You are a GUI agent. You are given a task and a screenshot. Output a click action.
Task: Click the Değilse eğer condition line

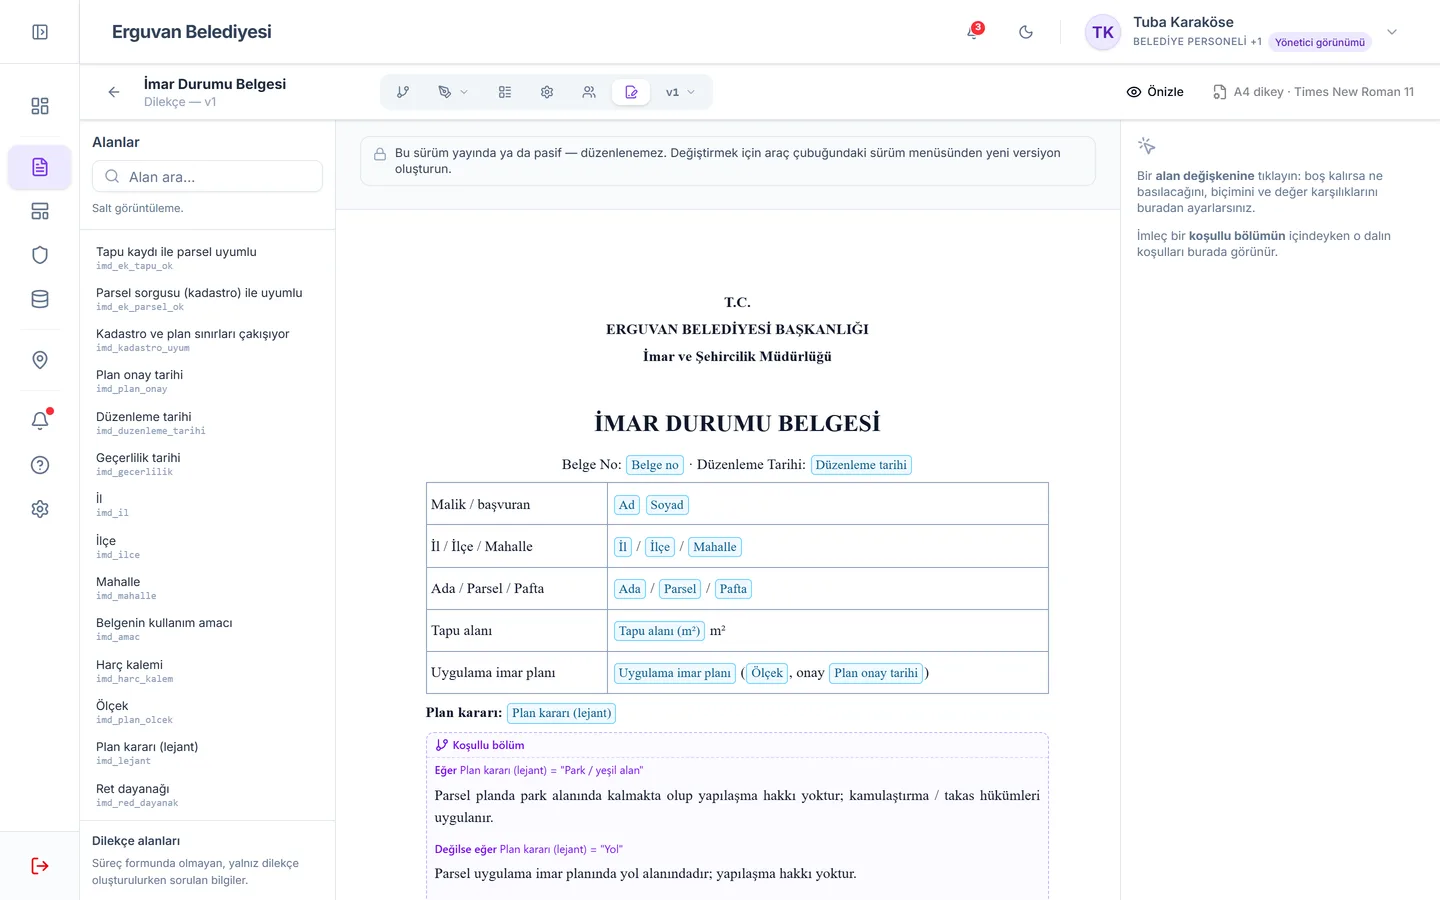coord(528,849)
